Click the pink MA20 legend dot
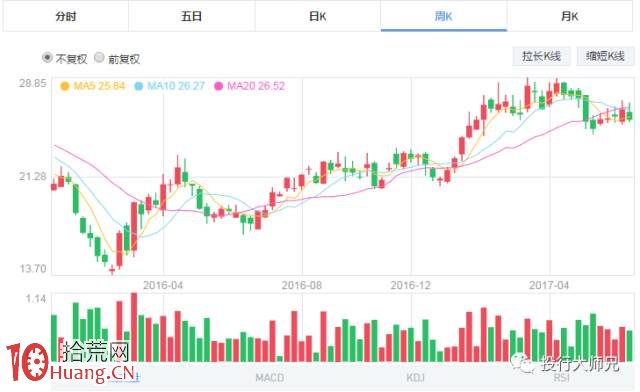 click(218, 86)
